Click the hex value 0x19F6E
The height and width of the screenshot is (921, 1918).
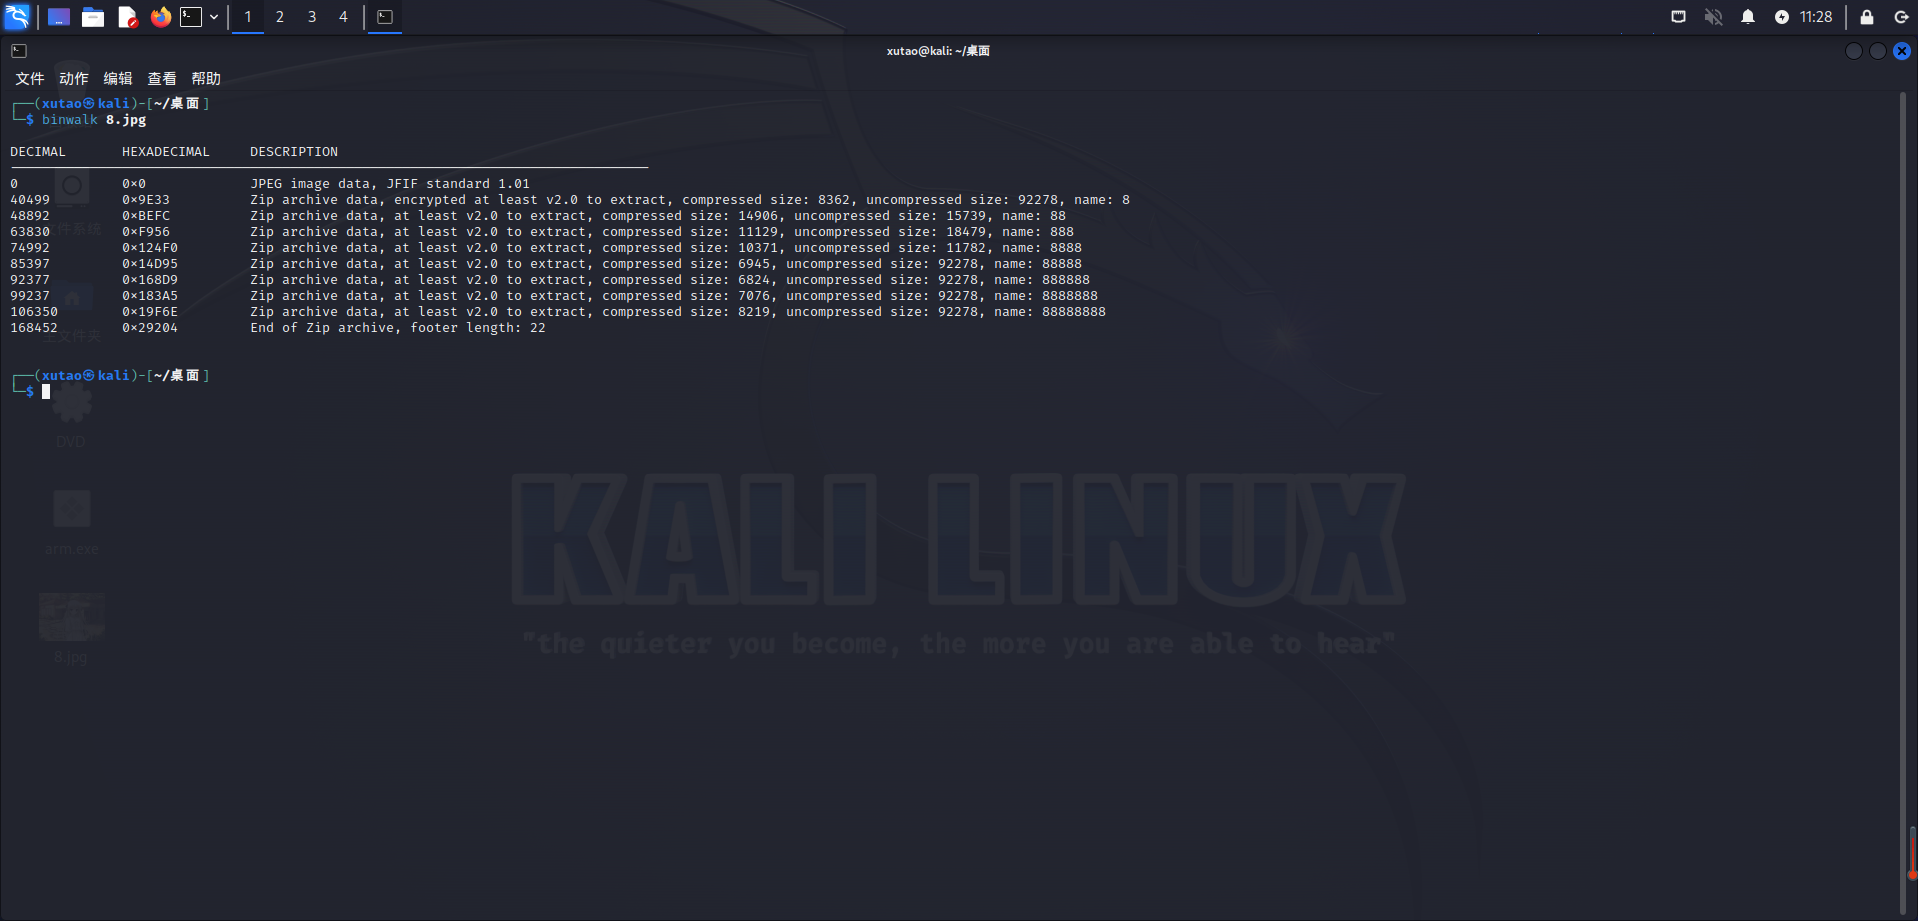[150, 312]
